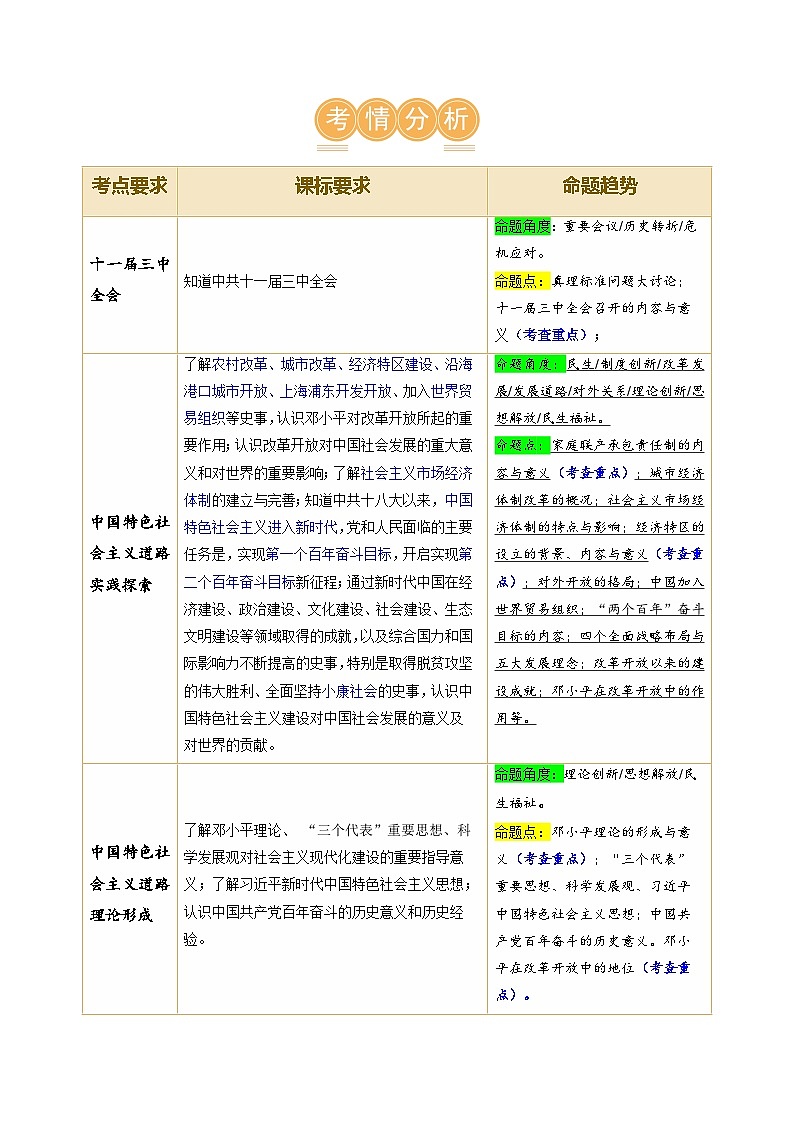Select the 课标要求 column header

[x=332, y=187]
